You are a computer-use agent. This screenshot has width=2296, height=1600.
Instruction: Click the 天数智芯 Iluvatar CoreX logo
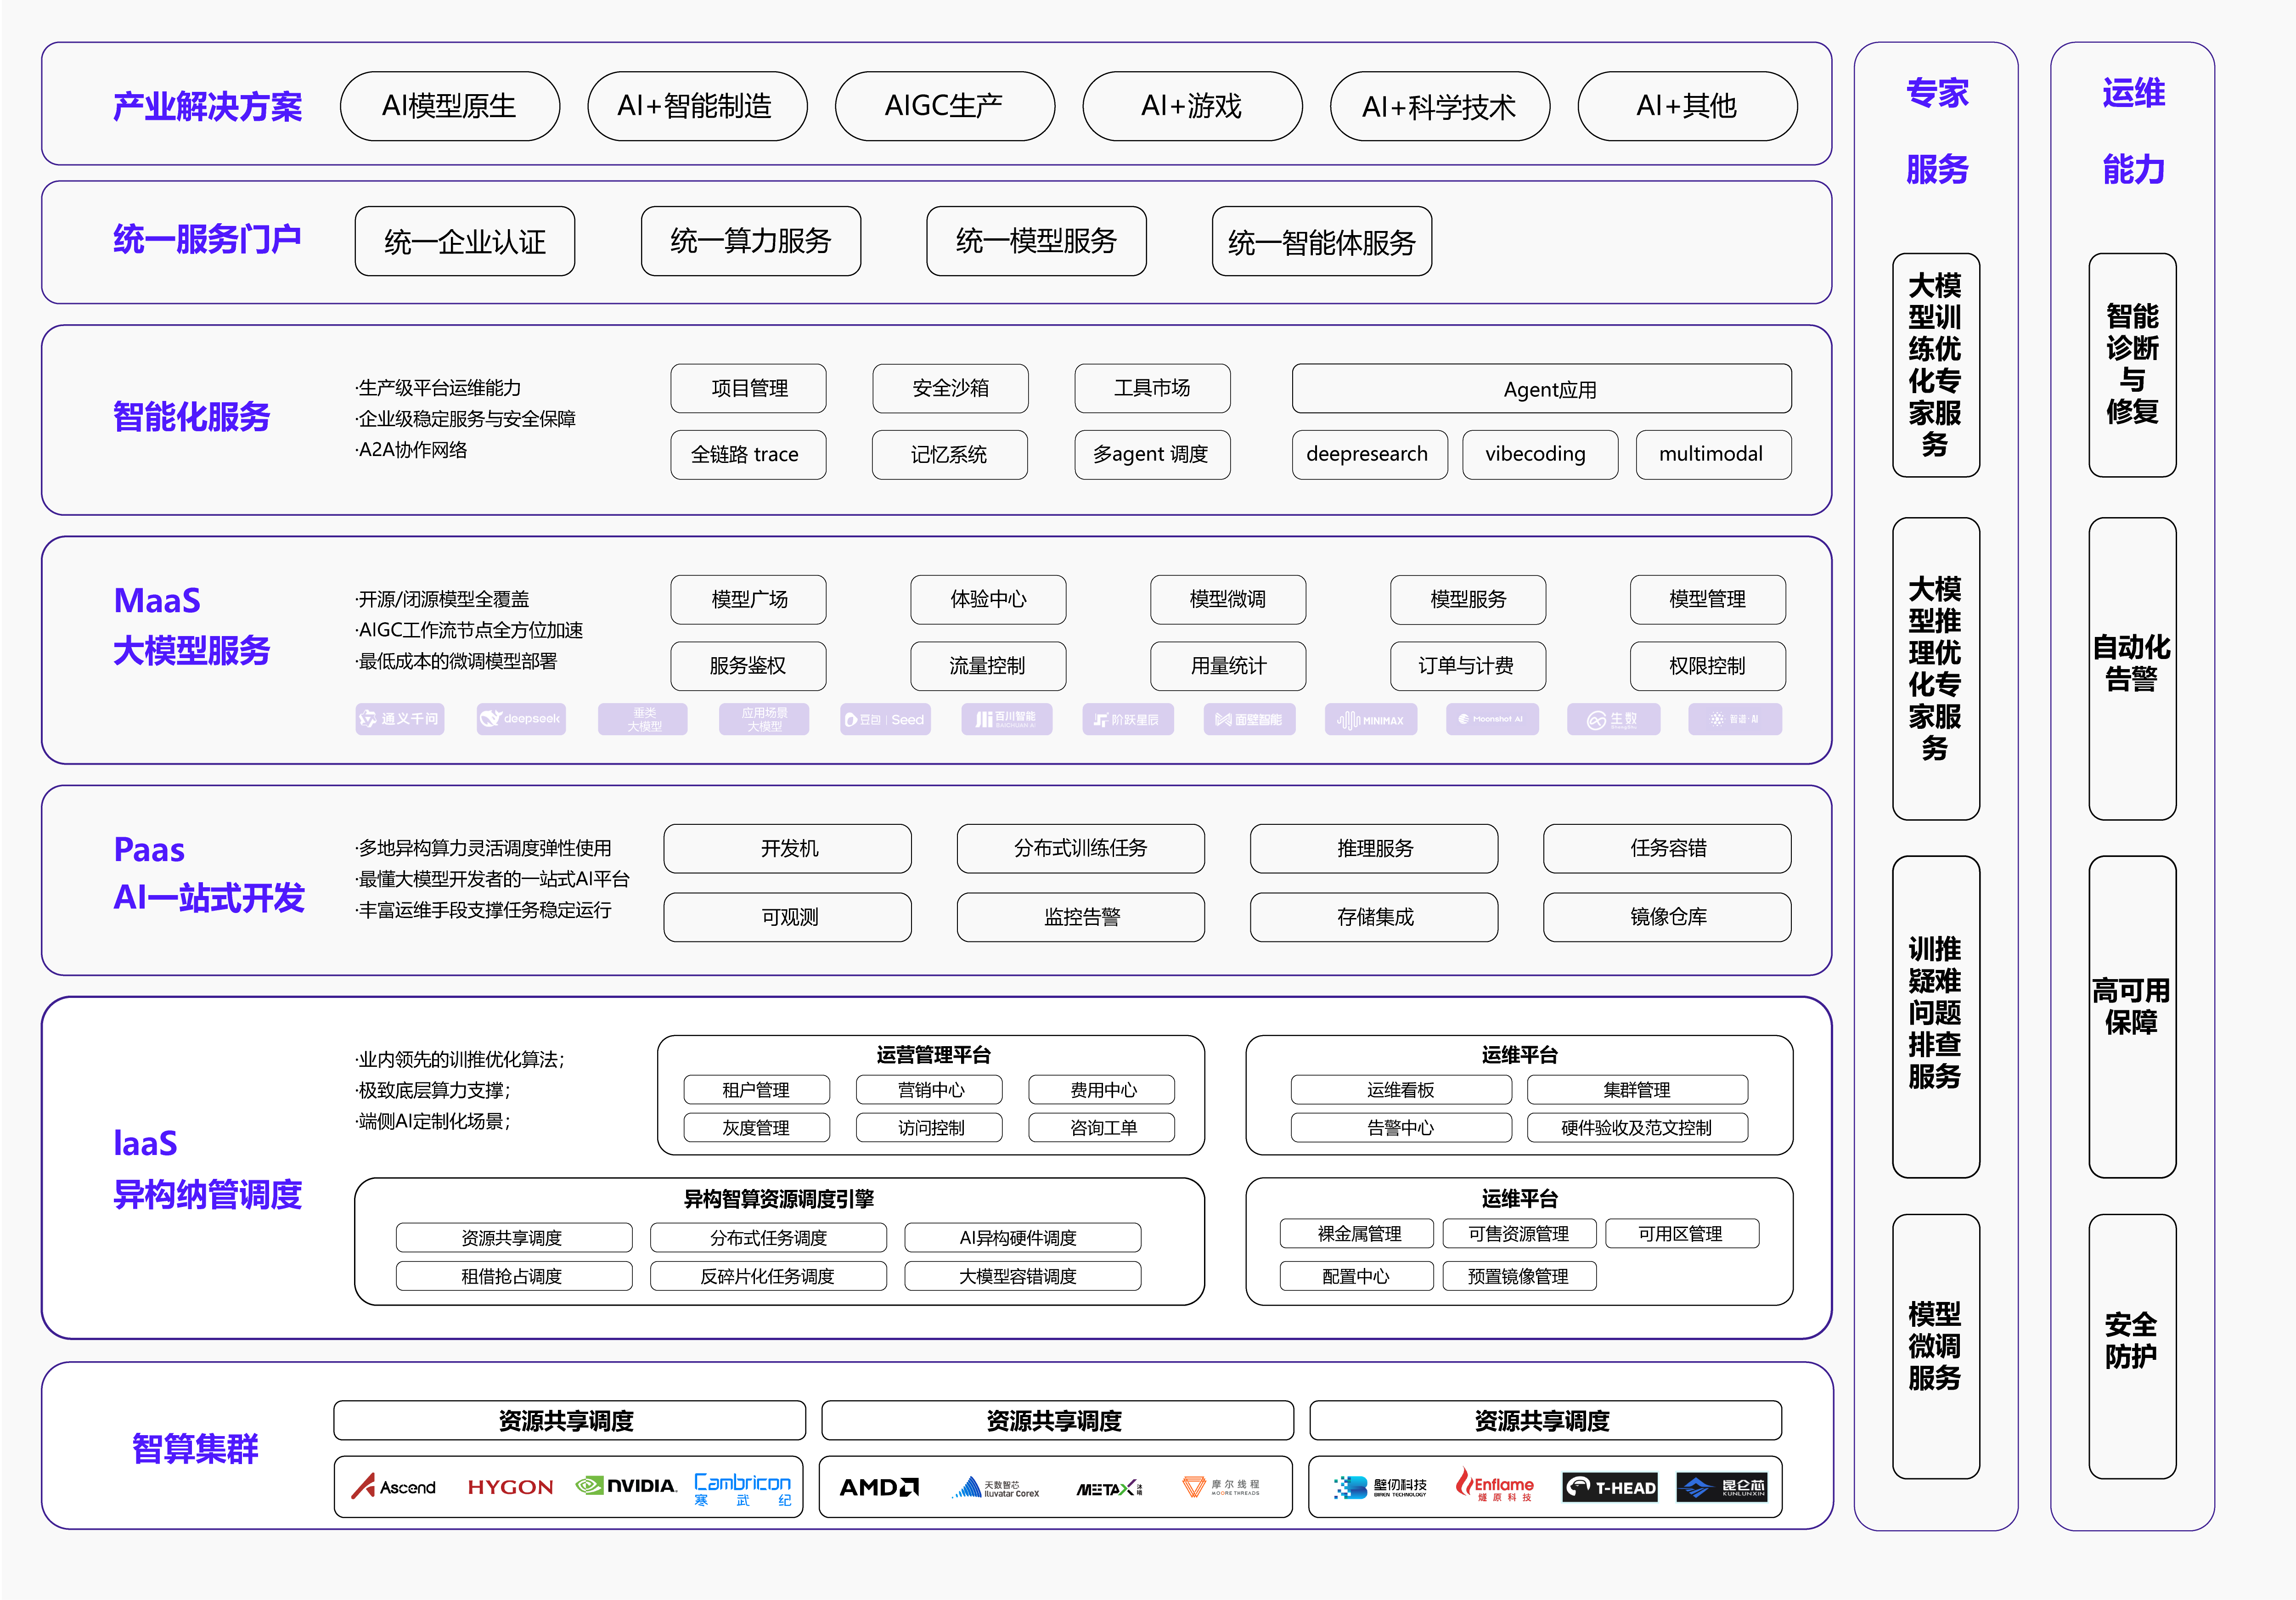[995, 1488]
